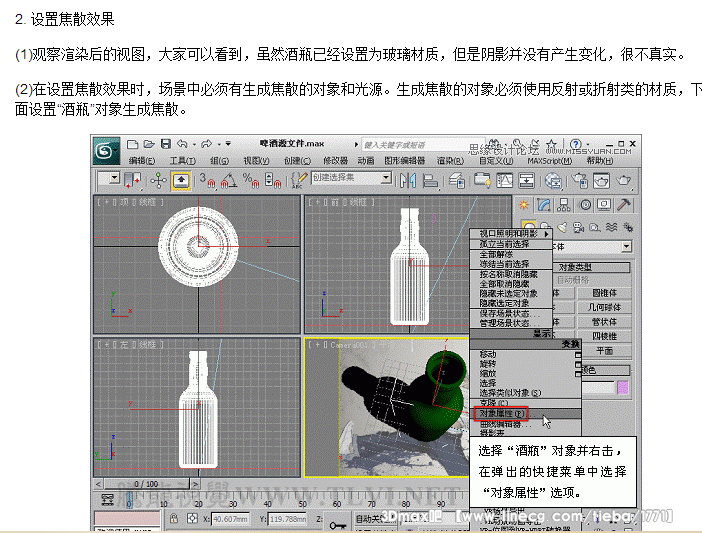Open the Curve Editor icon
The height and width of the screenshot is (533, 702).
coord(505,181)
